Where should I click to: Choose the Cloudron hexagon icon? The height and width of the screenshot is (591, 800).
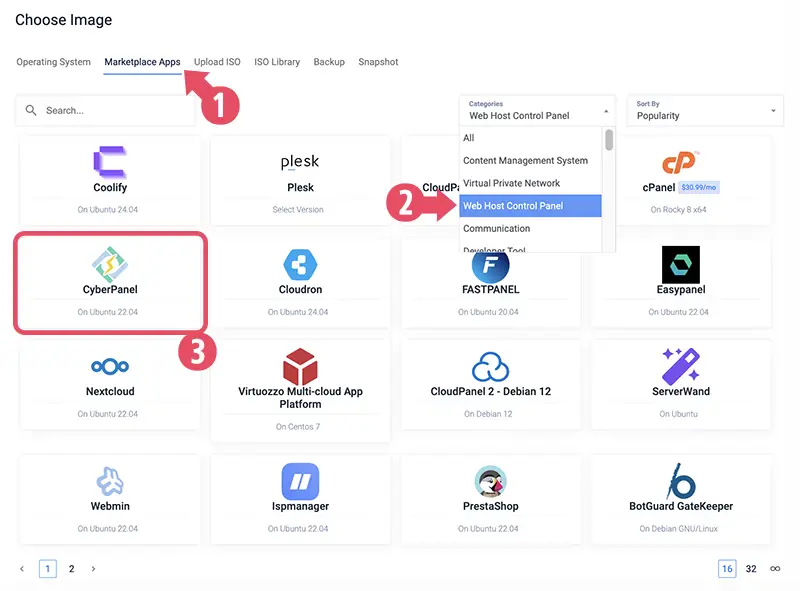pyautogui.click(x=300, y=264)
